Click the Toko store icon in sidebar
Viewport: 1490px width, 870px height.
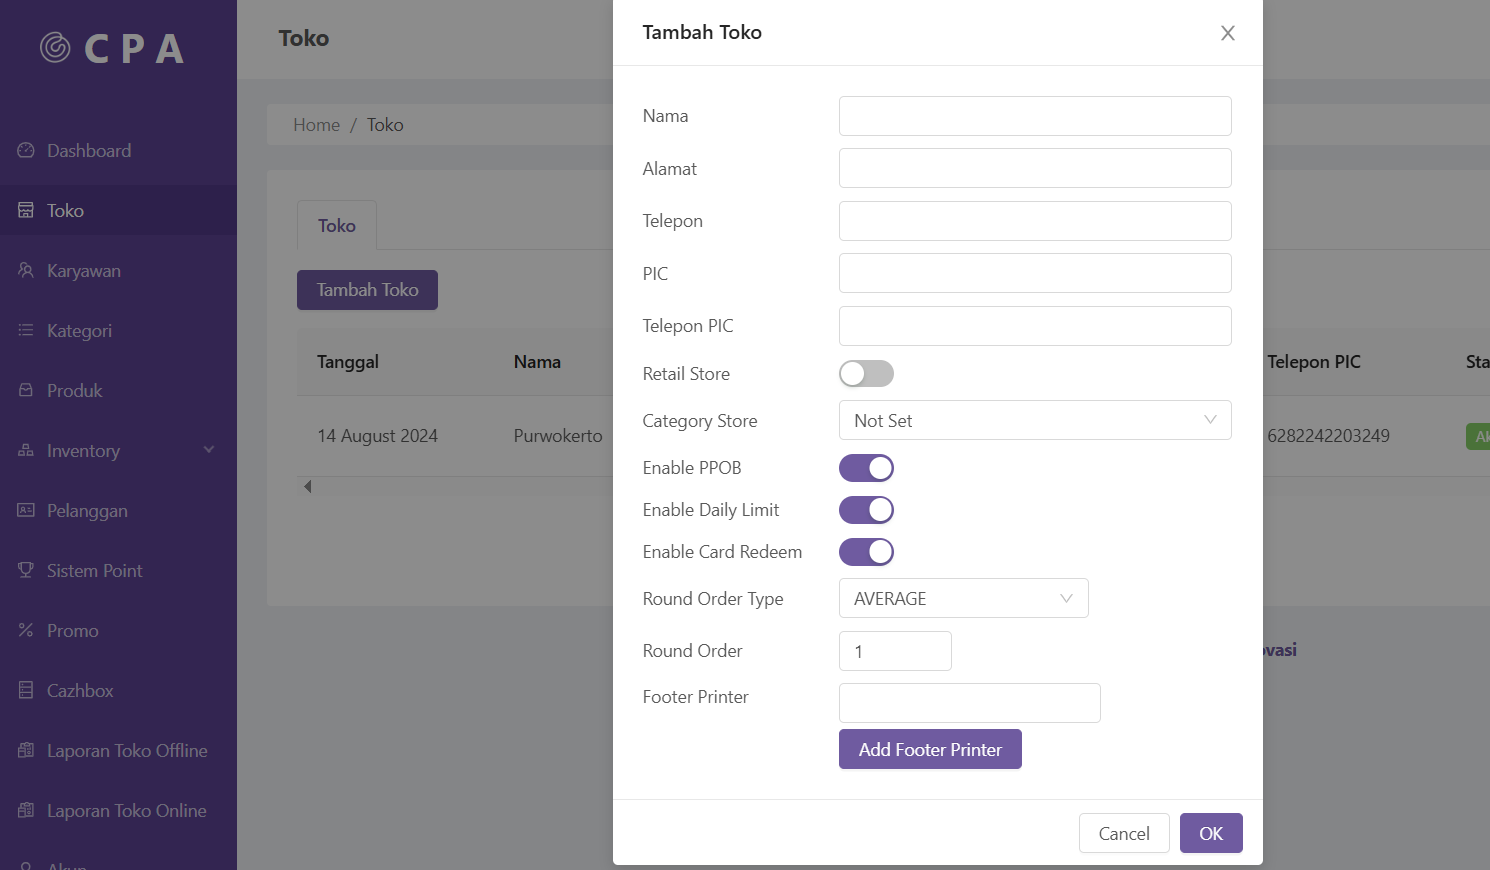click(x=26, y=210)
